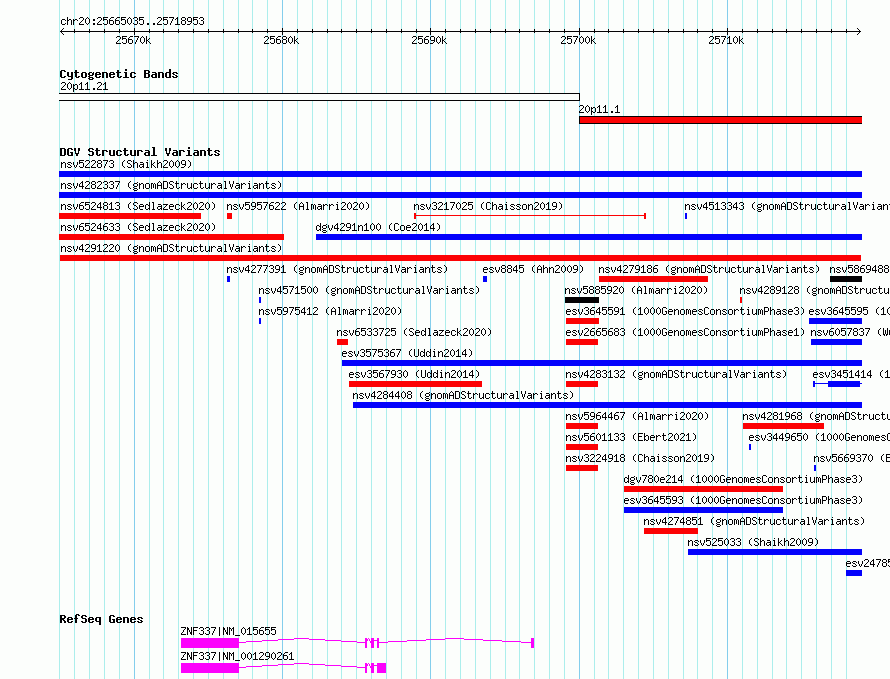
Task: Select the nsv4281968 variant label
Action: point(816,416)
